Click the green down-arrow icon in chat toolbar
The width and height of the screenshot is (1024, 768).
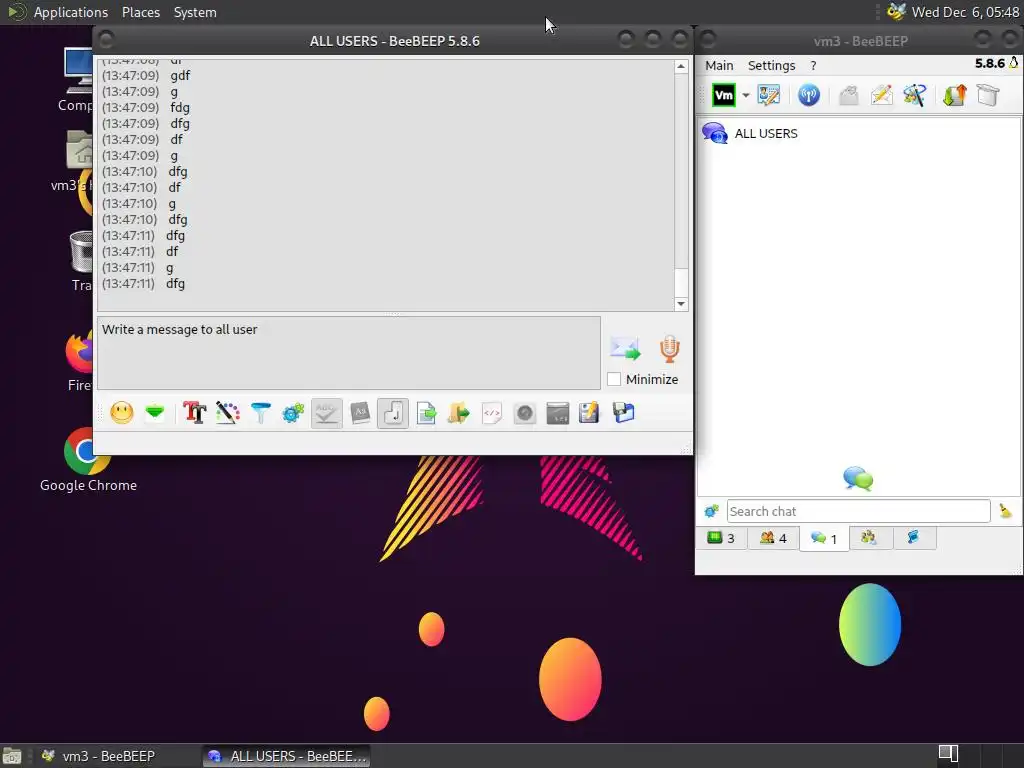(155, 413)
